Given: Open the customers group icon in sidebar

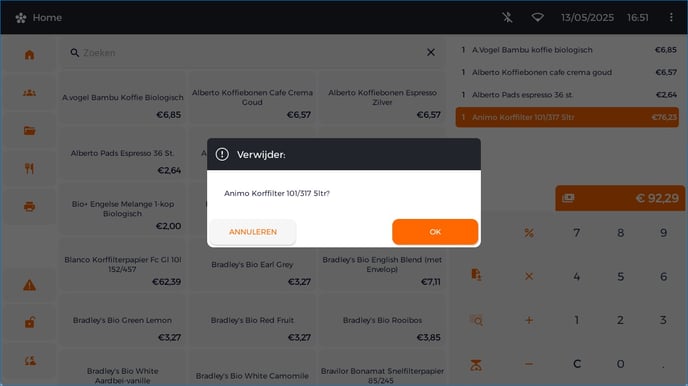Looking at the screenshot, I should (29, 93).
